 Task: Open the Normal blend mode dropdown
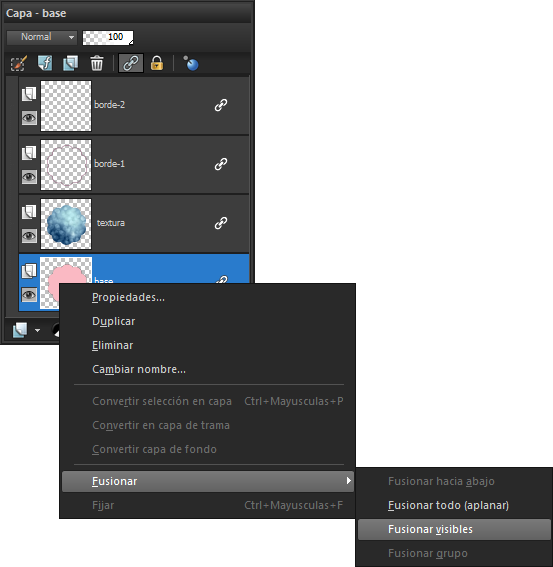tap(42, 37)
